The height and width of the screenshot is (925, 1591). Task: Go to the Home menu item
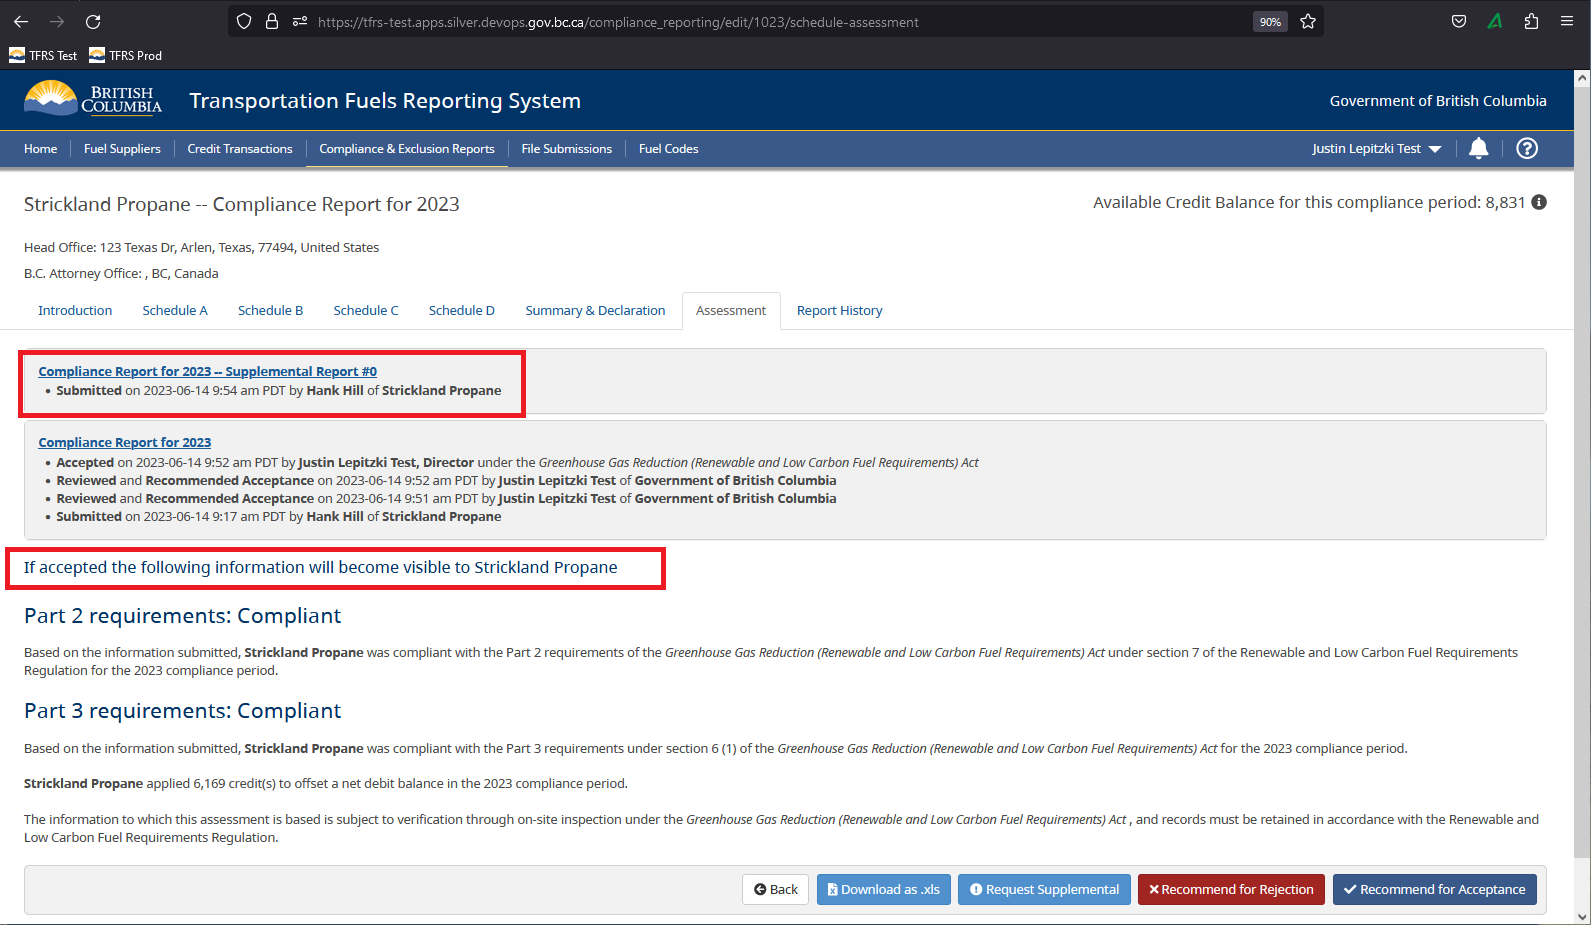(x=41, y=148)
